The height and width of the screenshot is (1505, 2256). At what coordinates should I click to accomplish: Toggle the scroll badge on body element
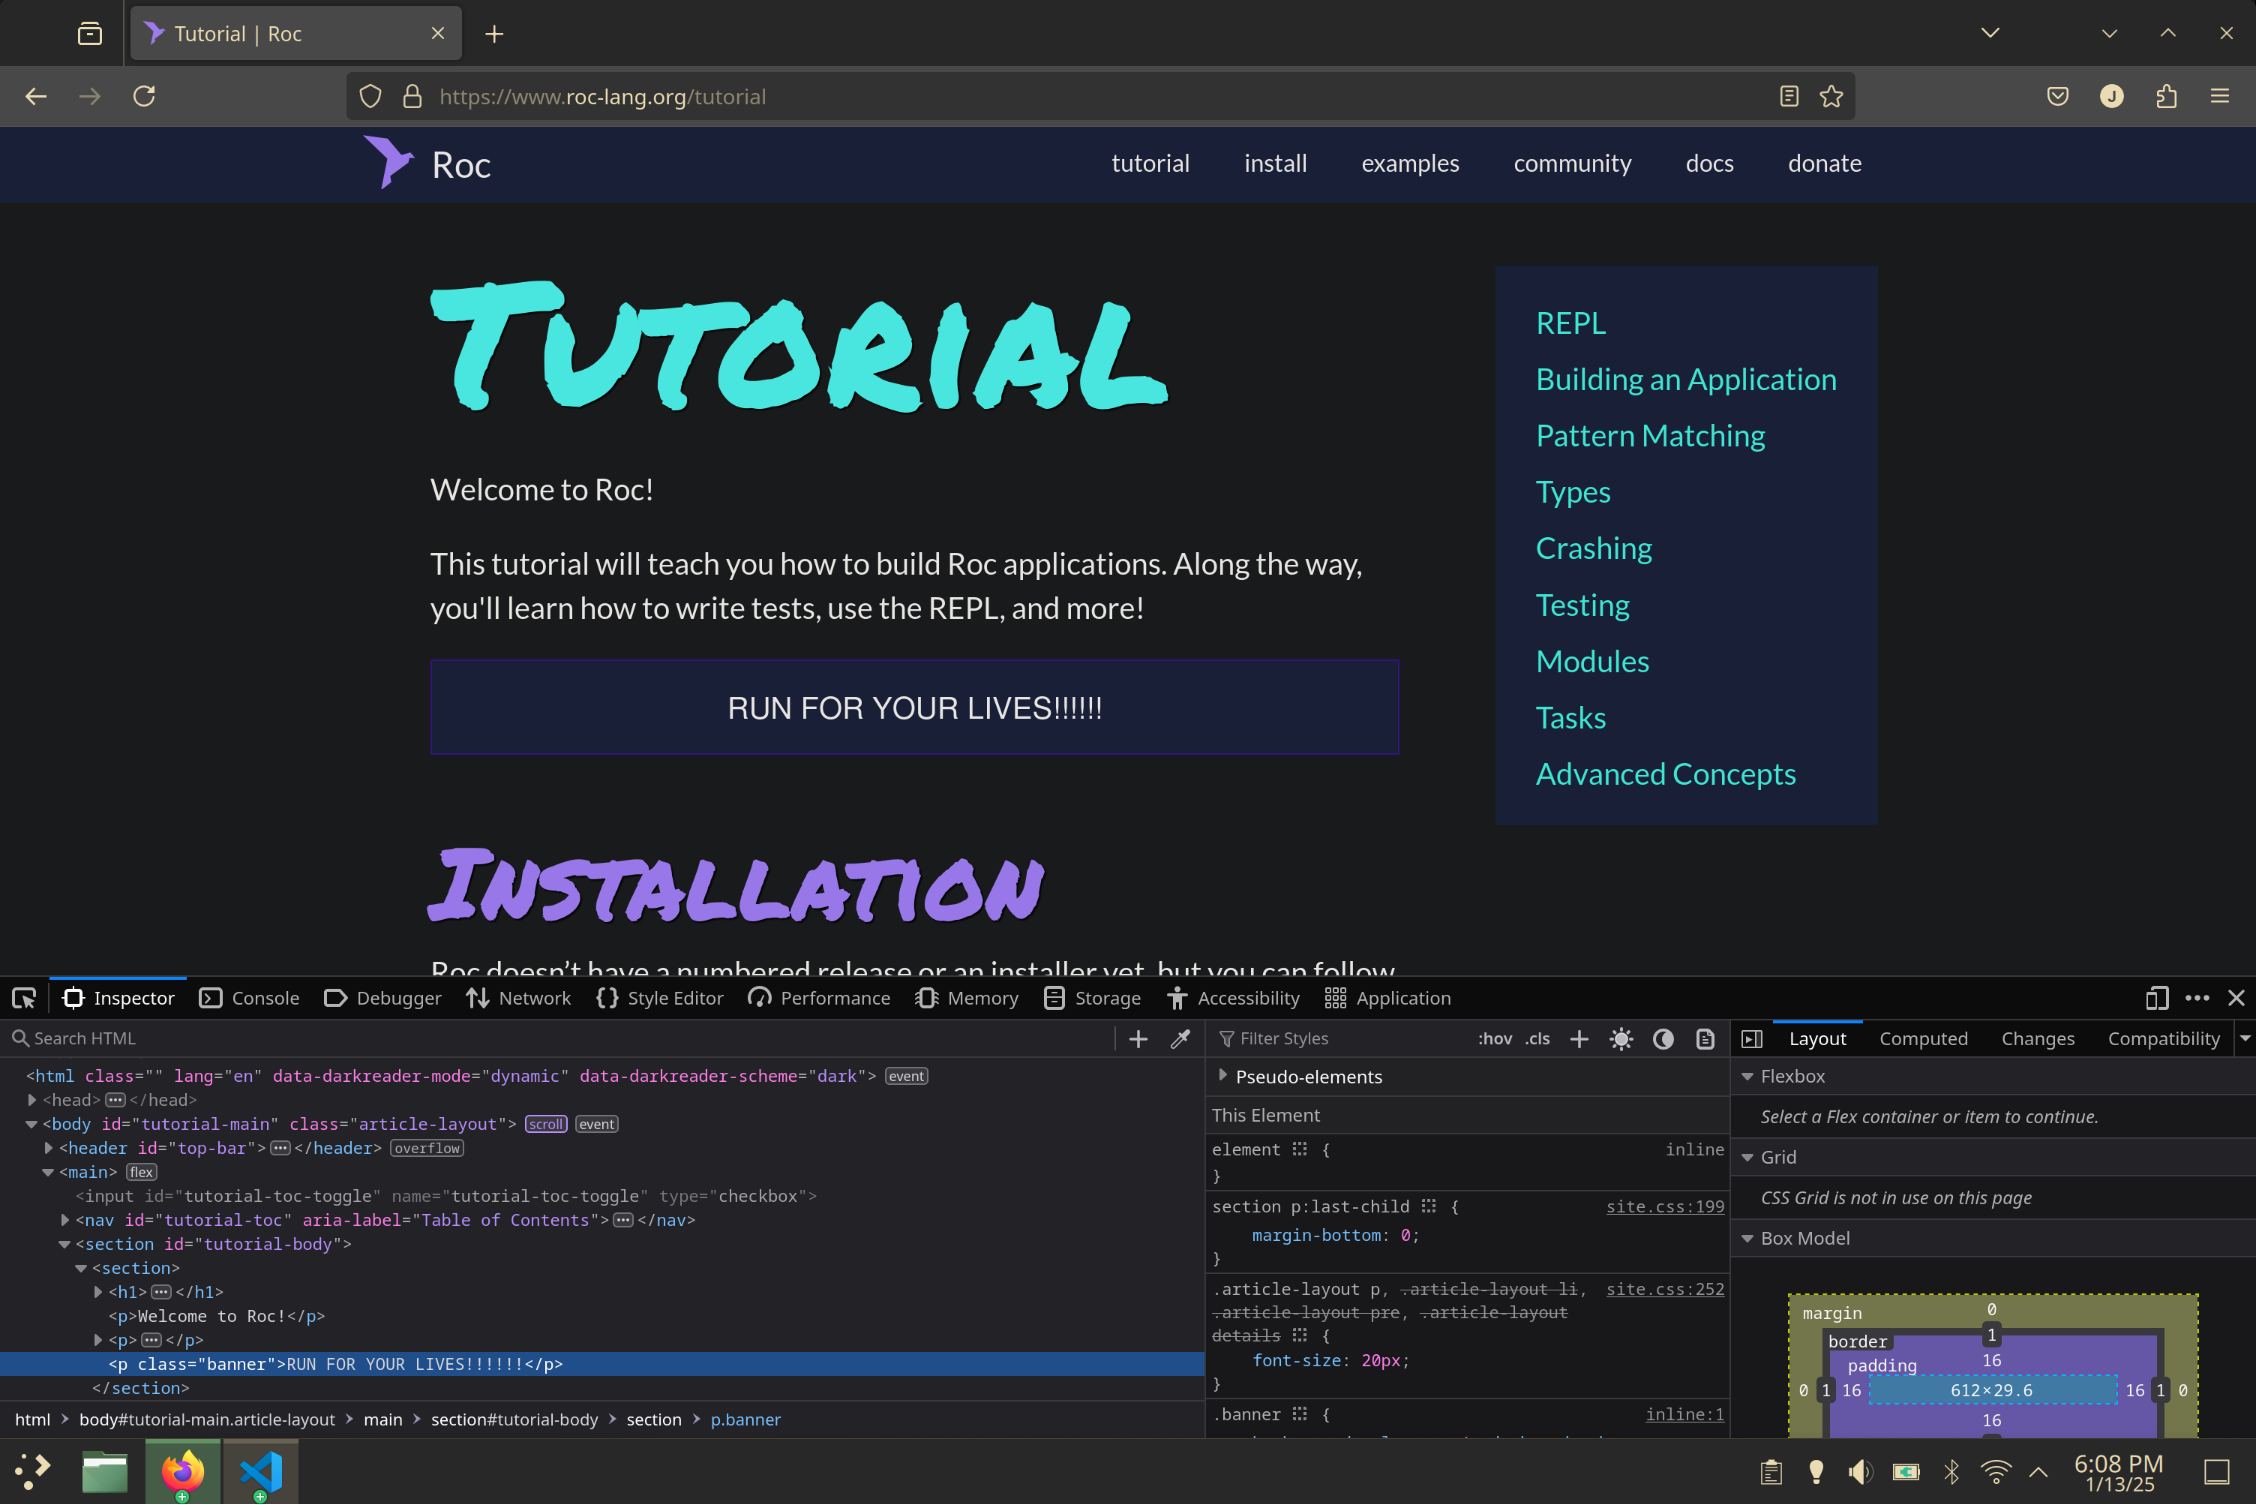pos(546,1124)
